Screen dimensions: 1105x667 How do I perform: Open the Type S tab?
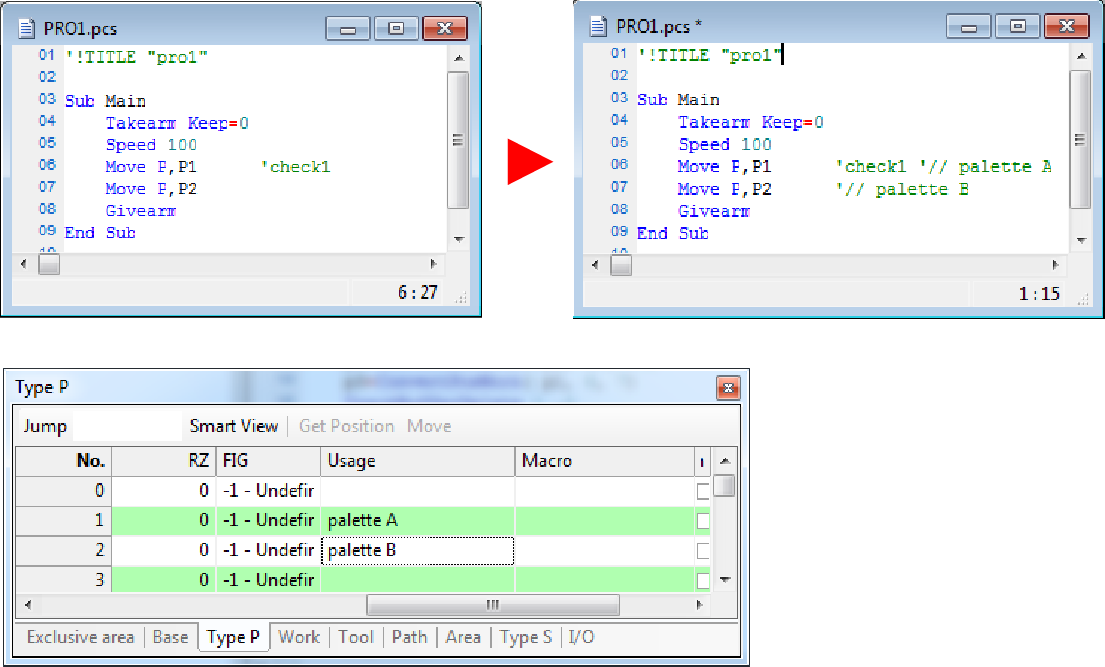526,637
